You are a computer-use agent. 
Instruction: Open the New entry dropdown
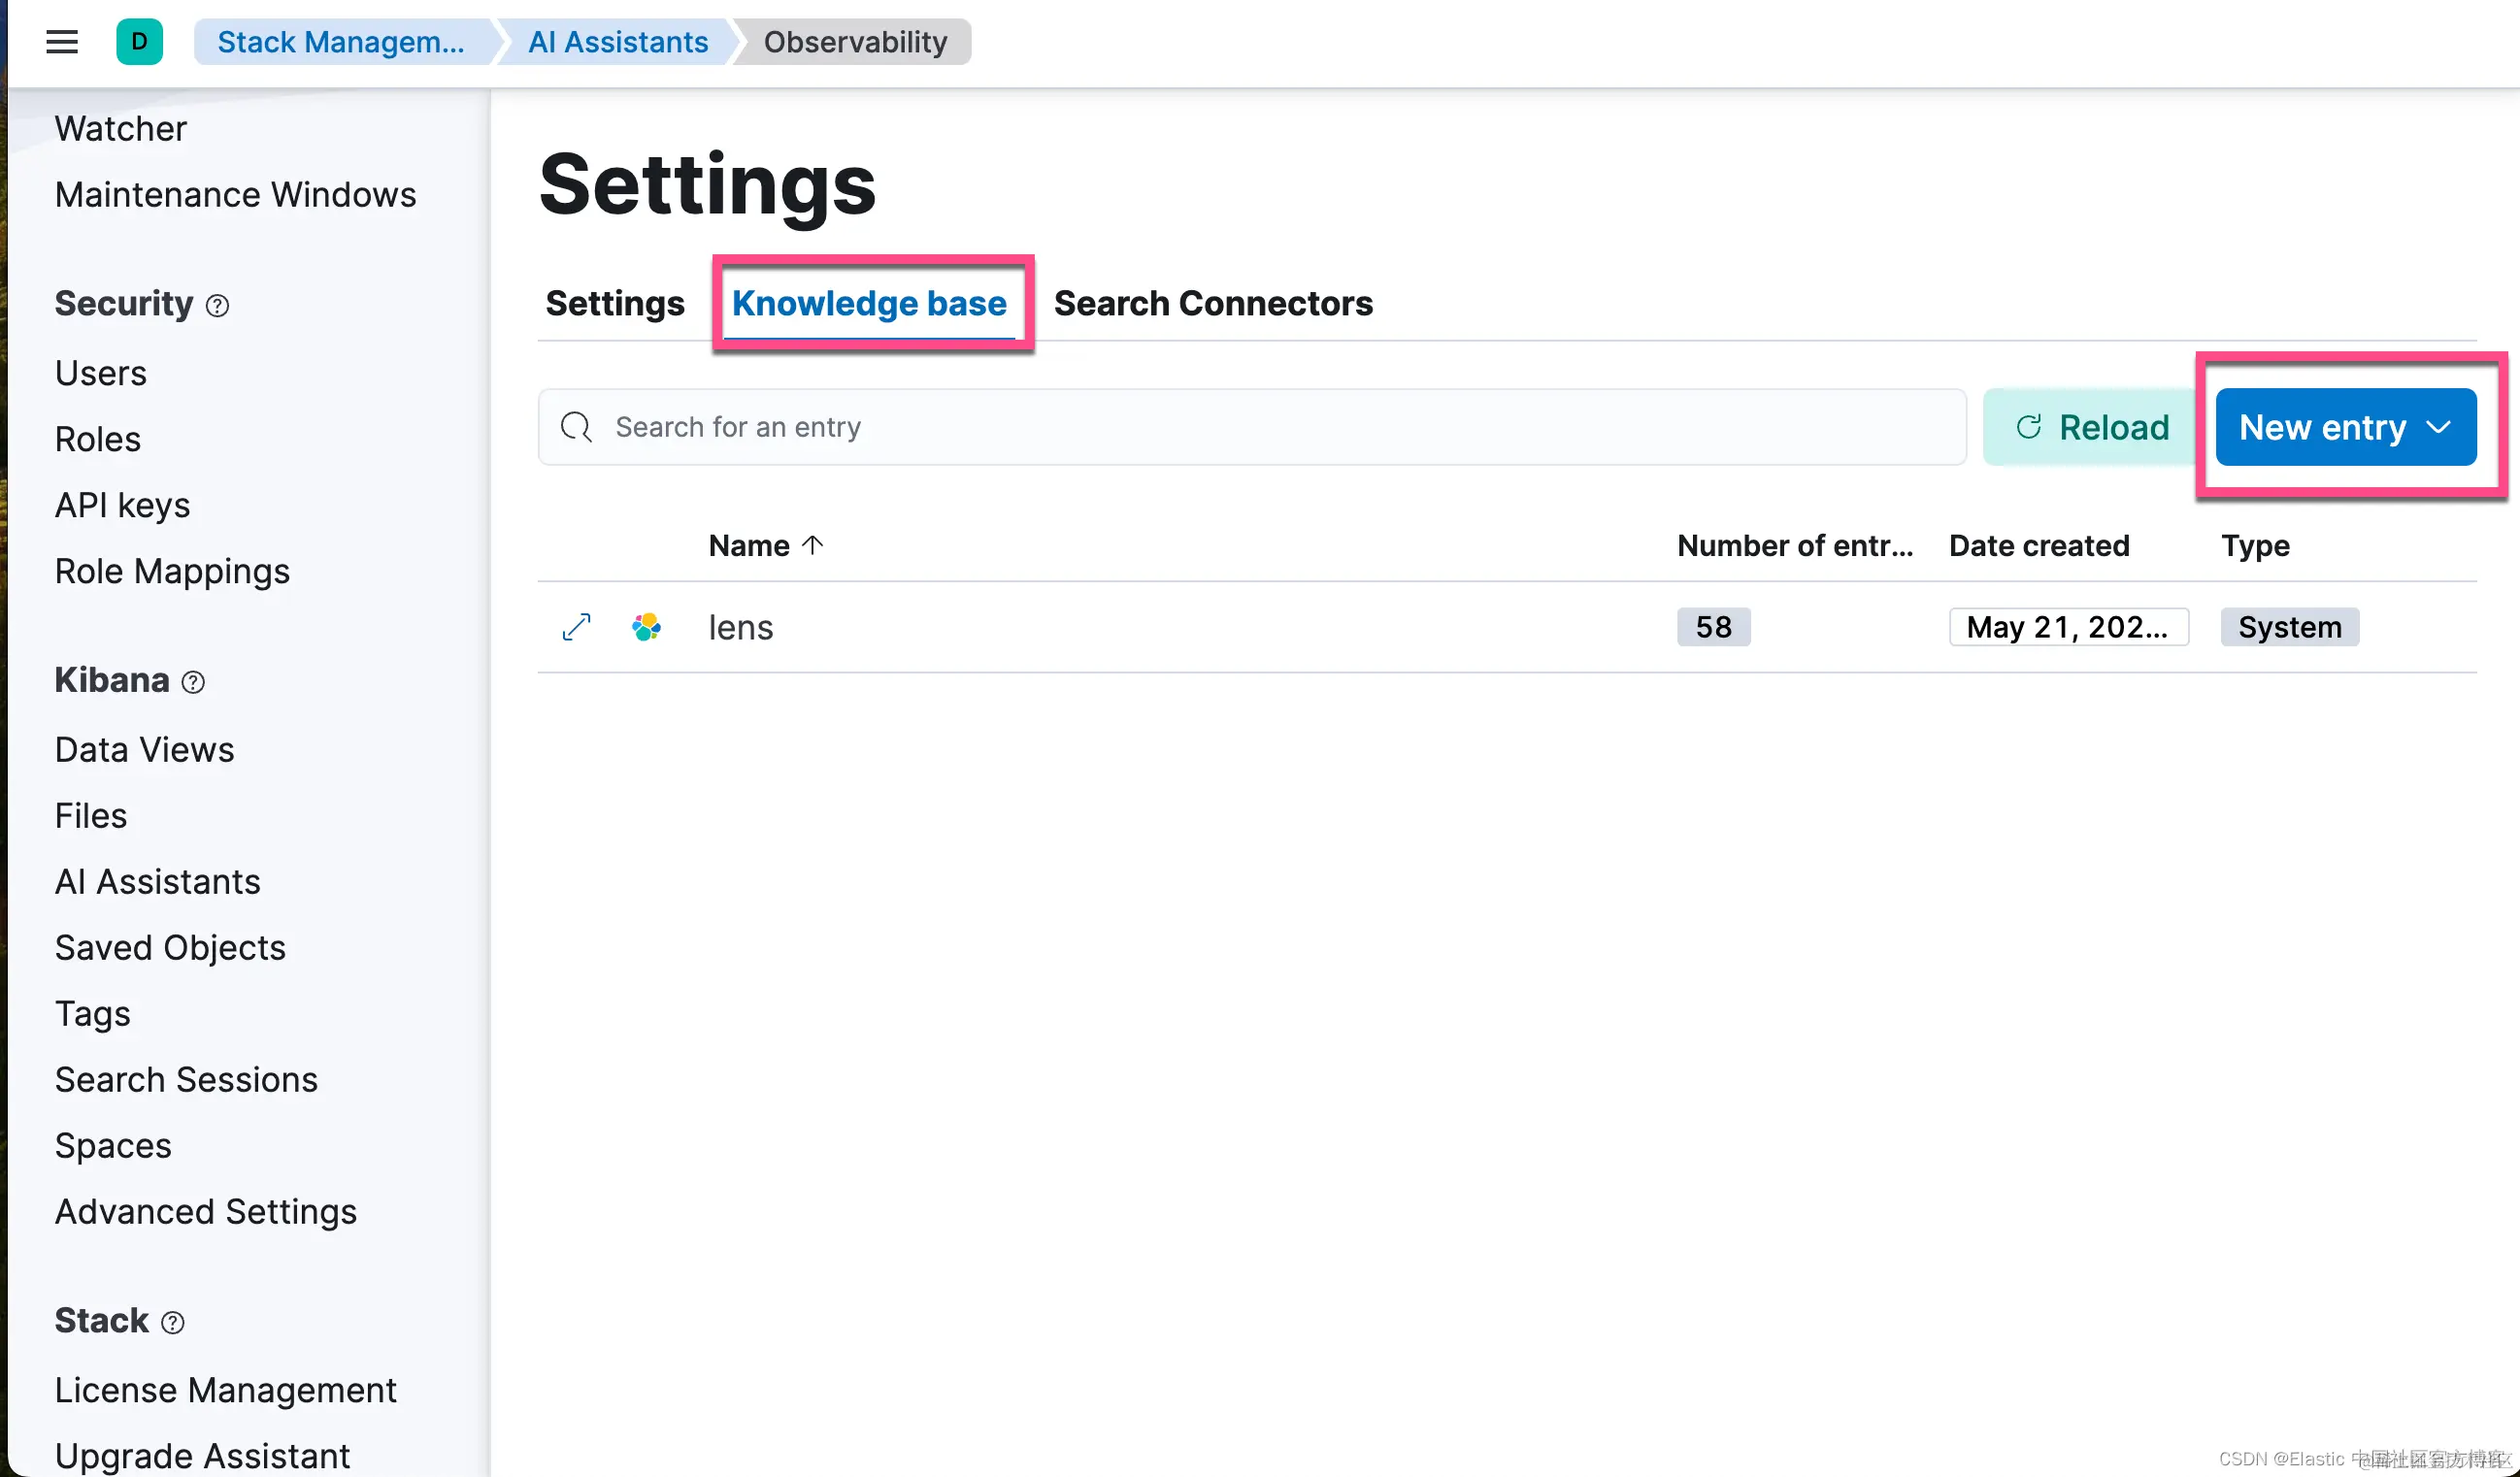(2345, 427)
